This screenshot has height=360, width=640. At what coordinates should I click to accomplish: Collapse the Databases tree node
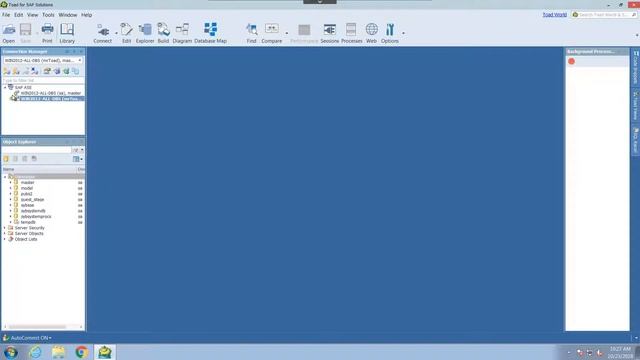point(5,177)
